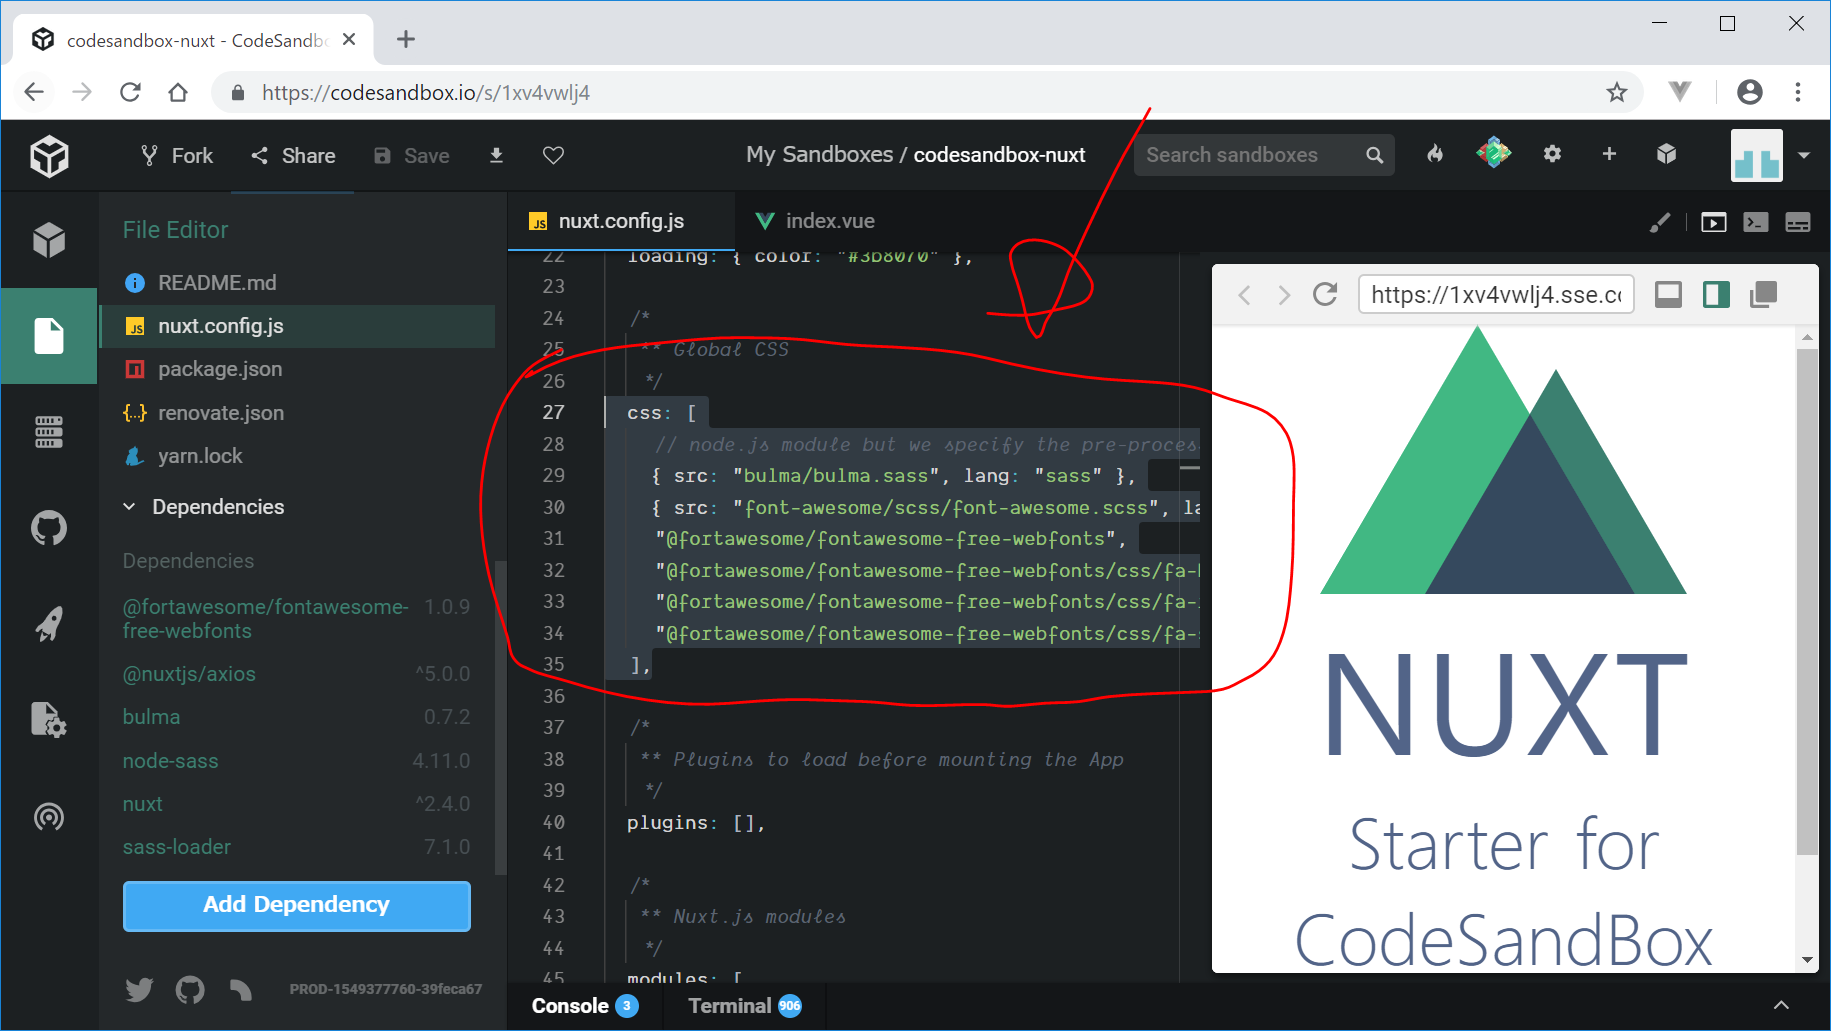Refresh the preview browser pane
Viewport: 1831px width, 1031px height.
(x=1325, y=294)
